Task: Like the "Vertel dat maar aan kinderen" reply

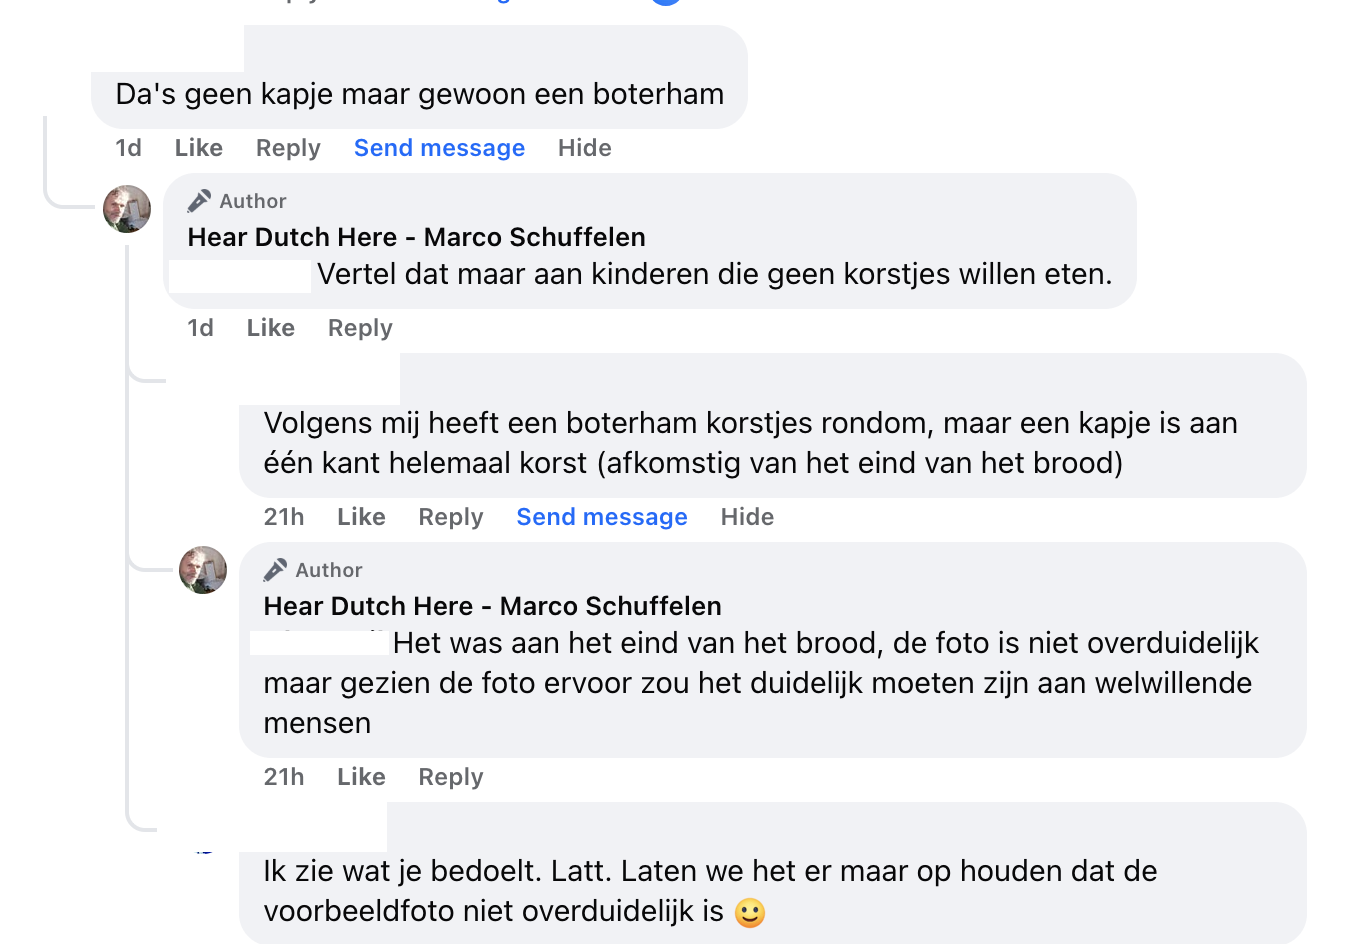Action: [x=270, y=328]
